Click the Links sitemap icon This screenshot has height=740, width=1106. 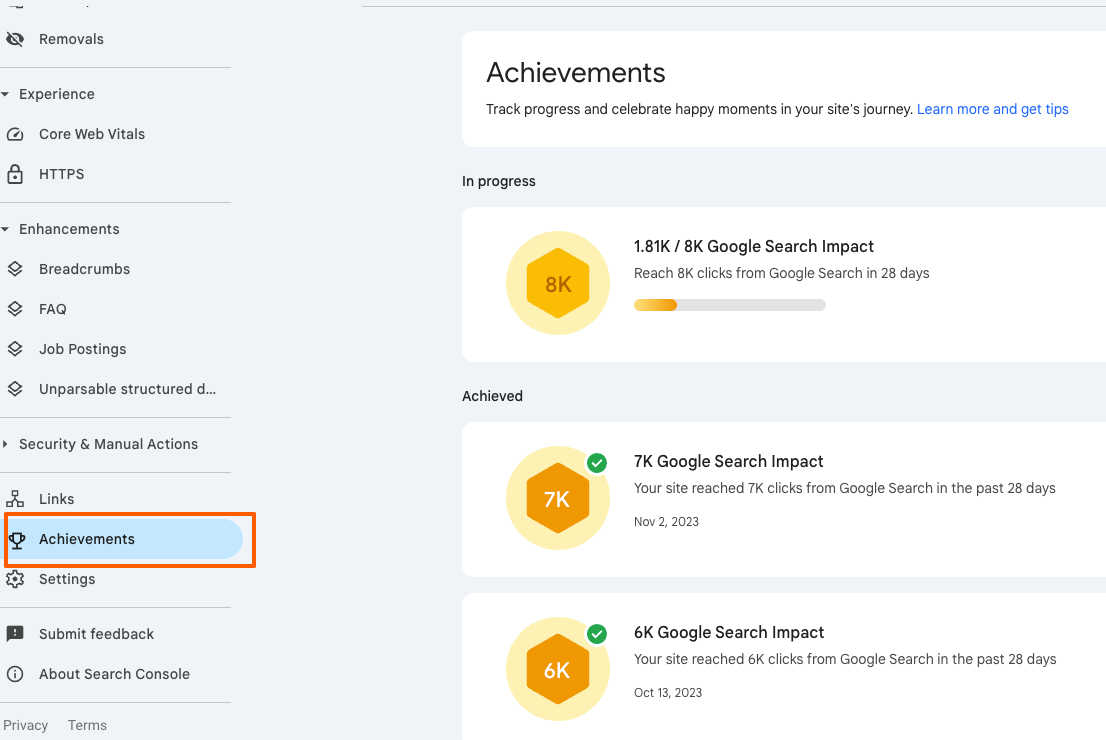[15, 499]
